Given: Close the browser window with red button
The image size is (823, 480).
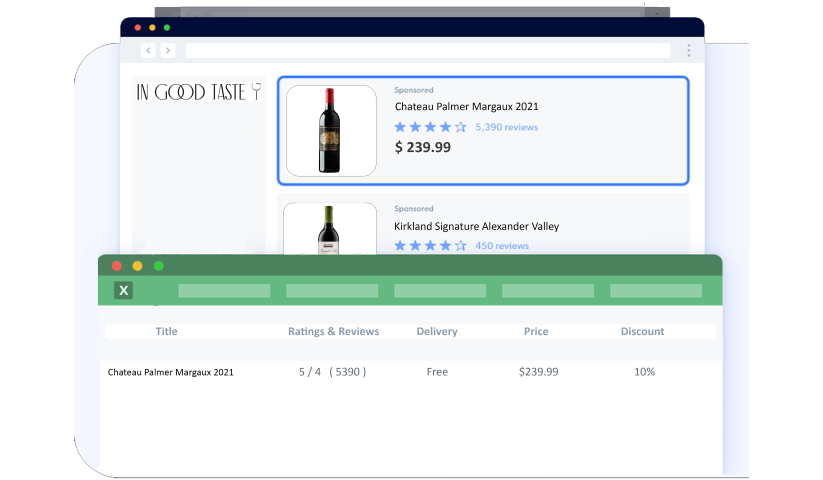Looking at the screenshot, I should point(138,27).
